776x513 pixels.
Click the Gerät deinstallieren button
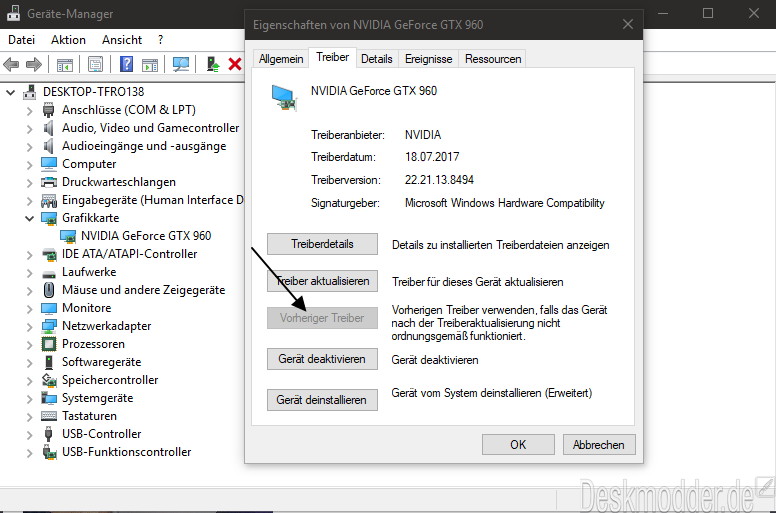point(322,400)
